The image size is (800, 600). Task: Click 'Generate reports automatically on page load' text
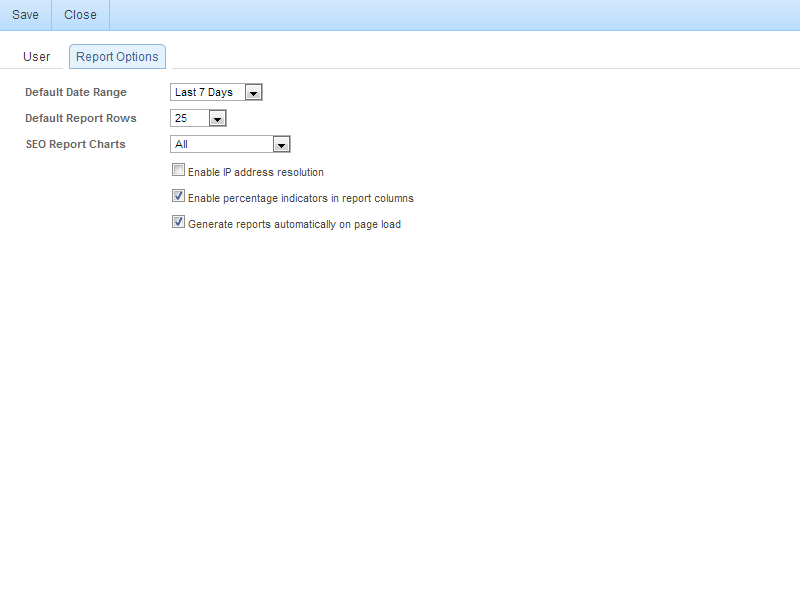coord(294,224)
